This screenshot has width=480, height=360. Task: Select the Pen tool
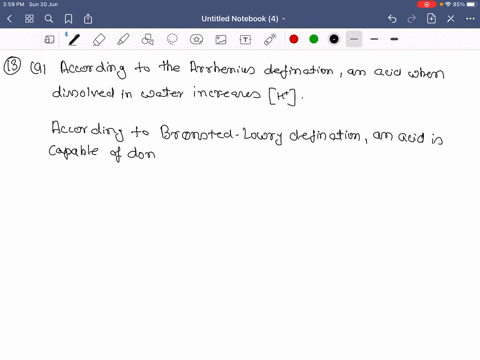pyautogui.click(x=73, y=39)
